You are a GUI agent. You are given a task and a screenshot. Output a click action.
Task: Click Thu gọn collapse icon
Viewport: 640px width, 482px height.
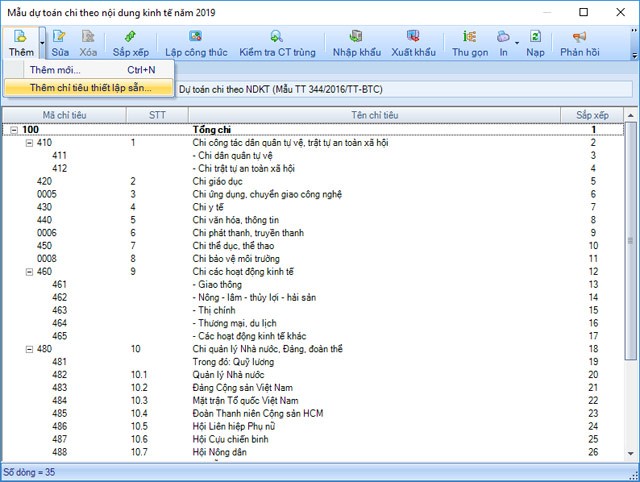point(470,37)
